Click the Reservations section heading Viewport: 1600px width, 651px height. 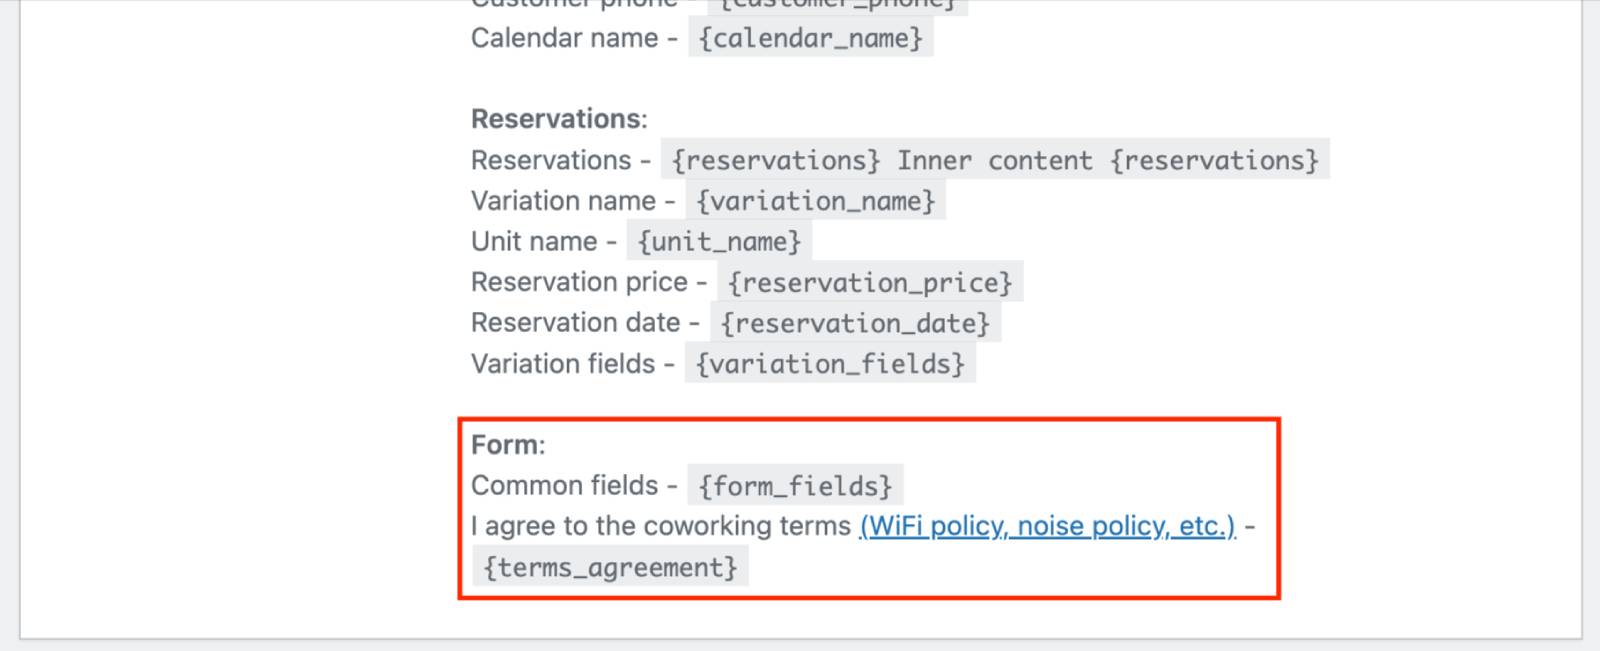point(559,119)
